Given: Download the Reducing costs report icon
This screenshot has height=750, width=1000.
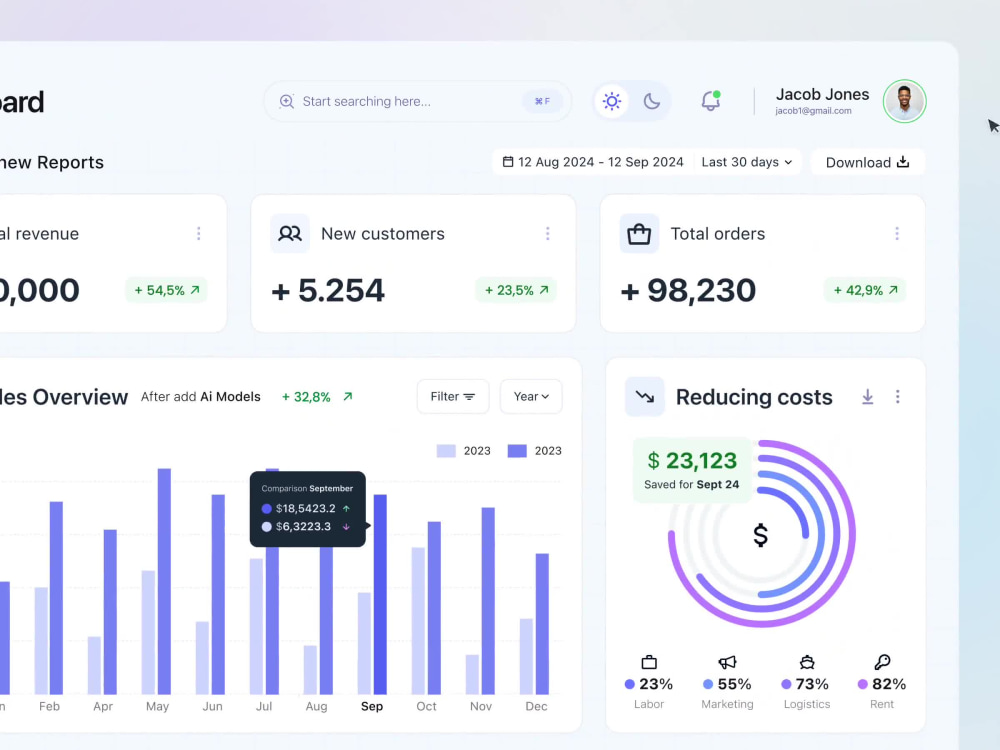Looking at the screenshot, I should [x=867, y=397].
